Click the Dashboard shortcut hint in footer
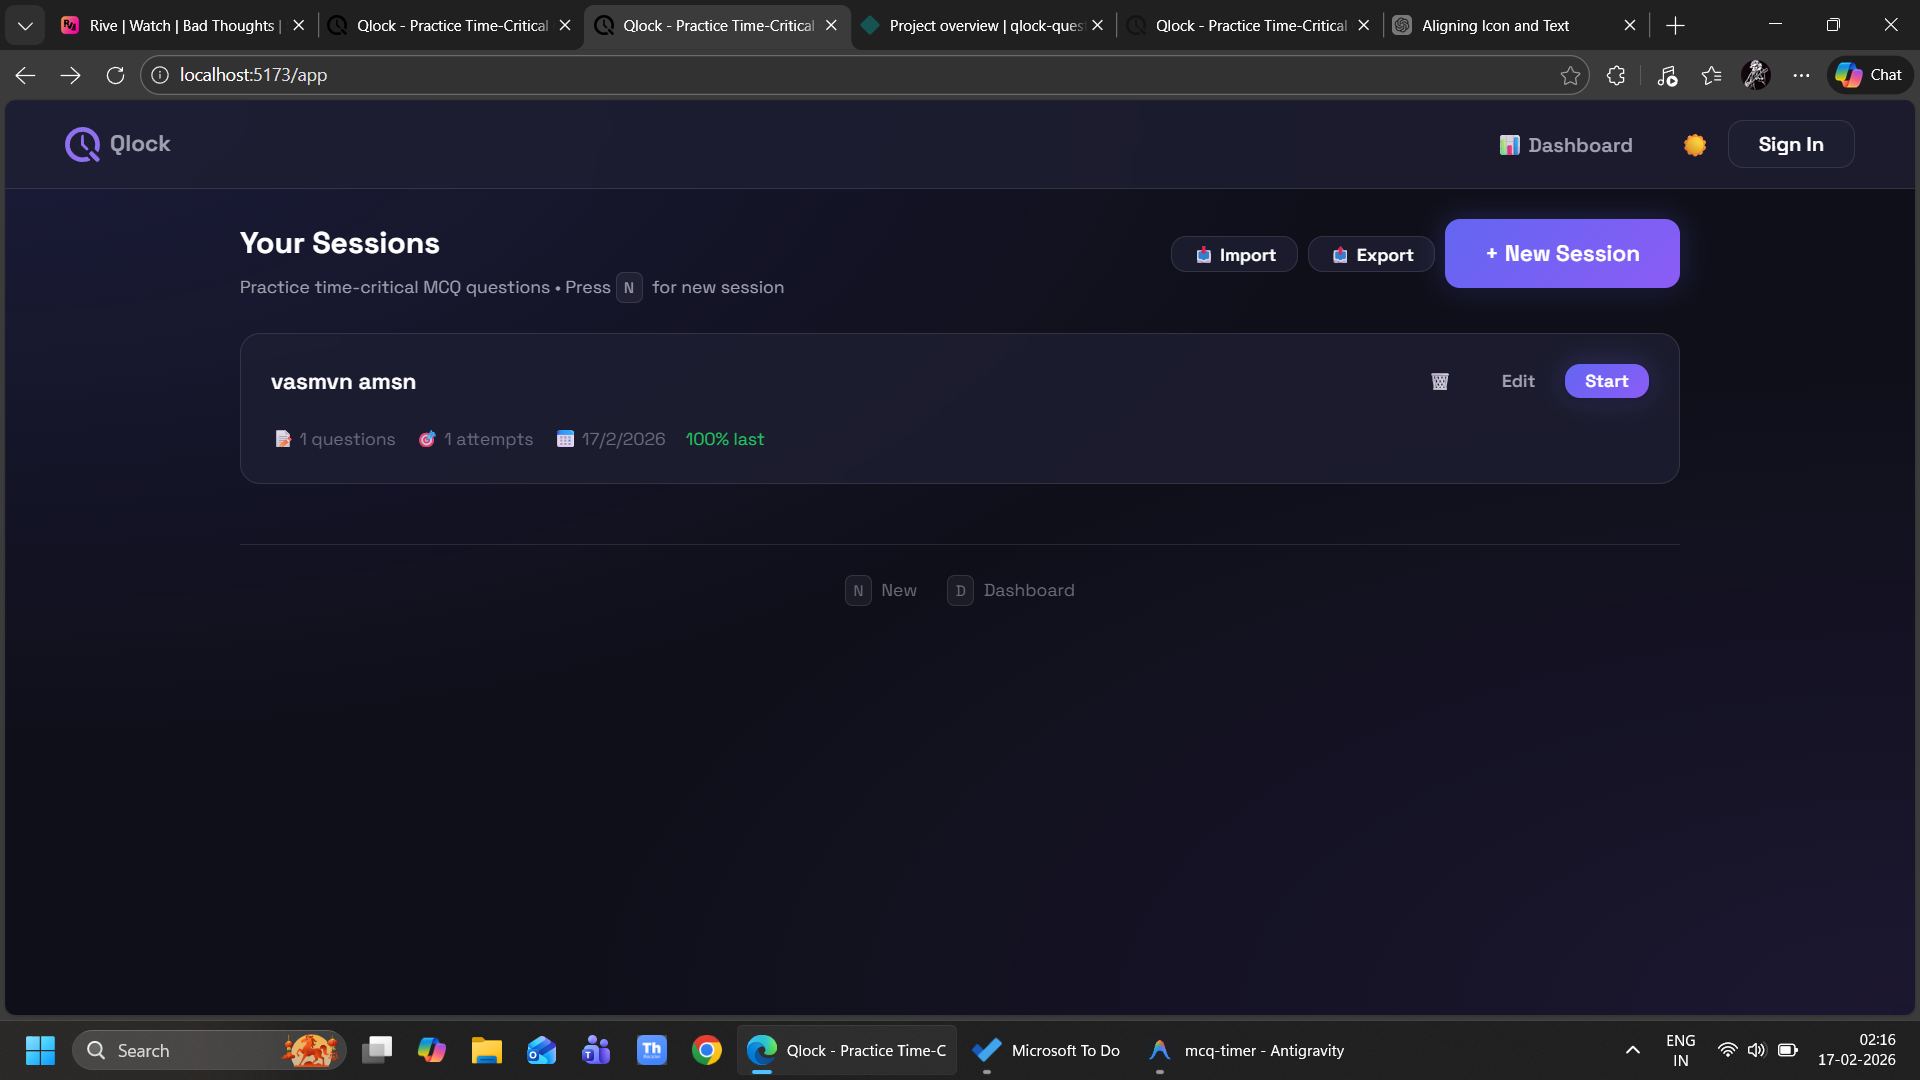Viewport: 1920px width, 1080px height. coord(1011,590)
